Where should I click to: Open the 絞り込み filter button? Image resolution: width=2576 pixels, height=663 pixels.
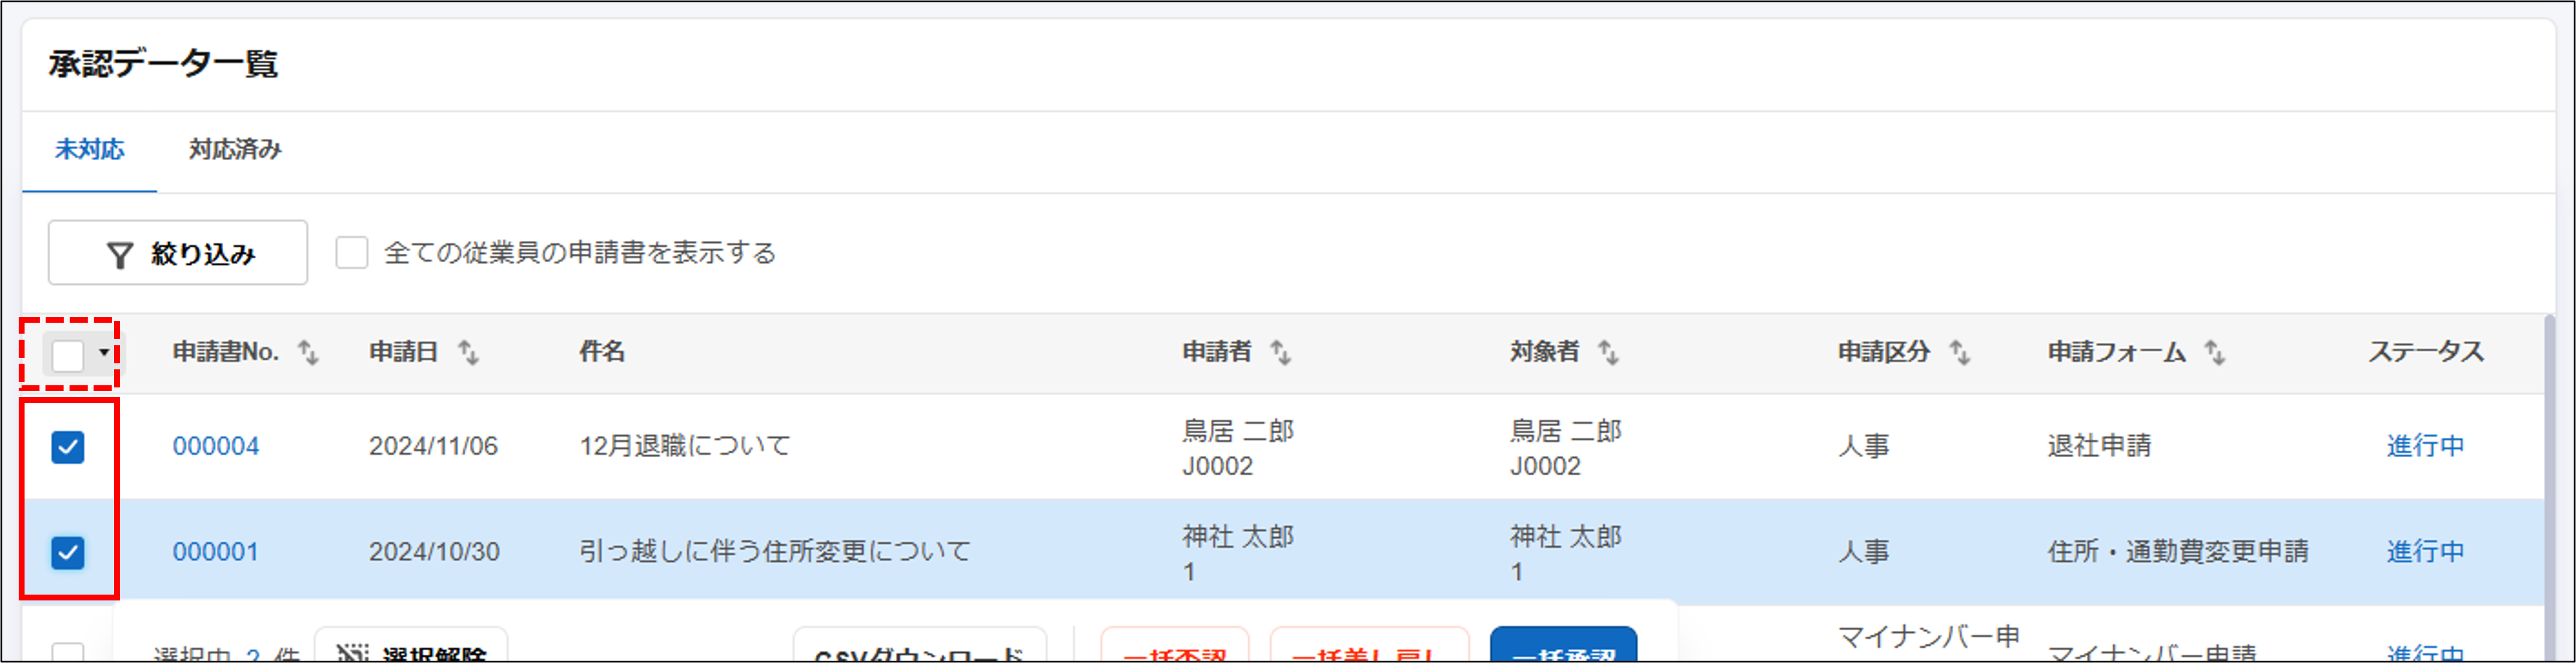point(178,253)
